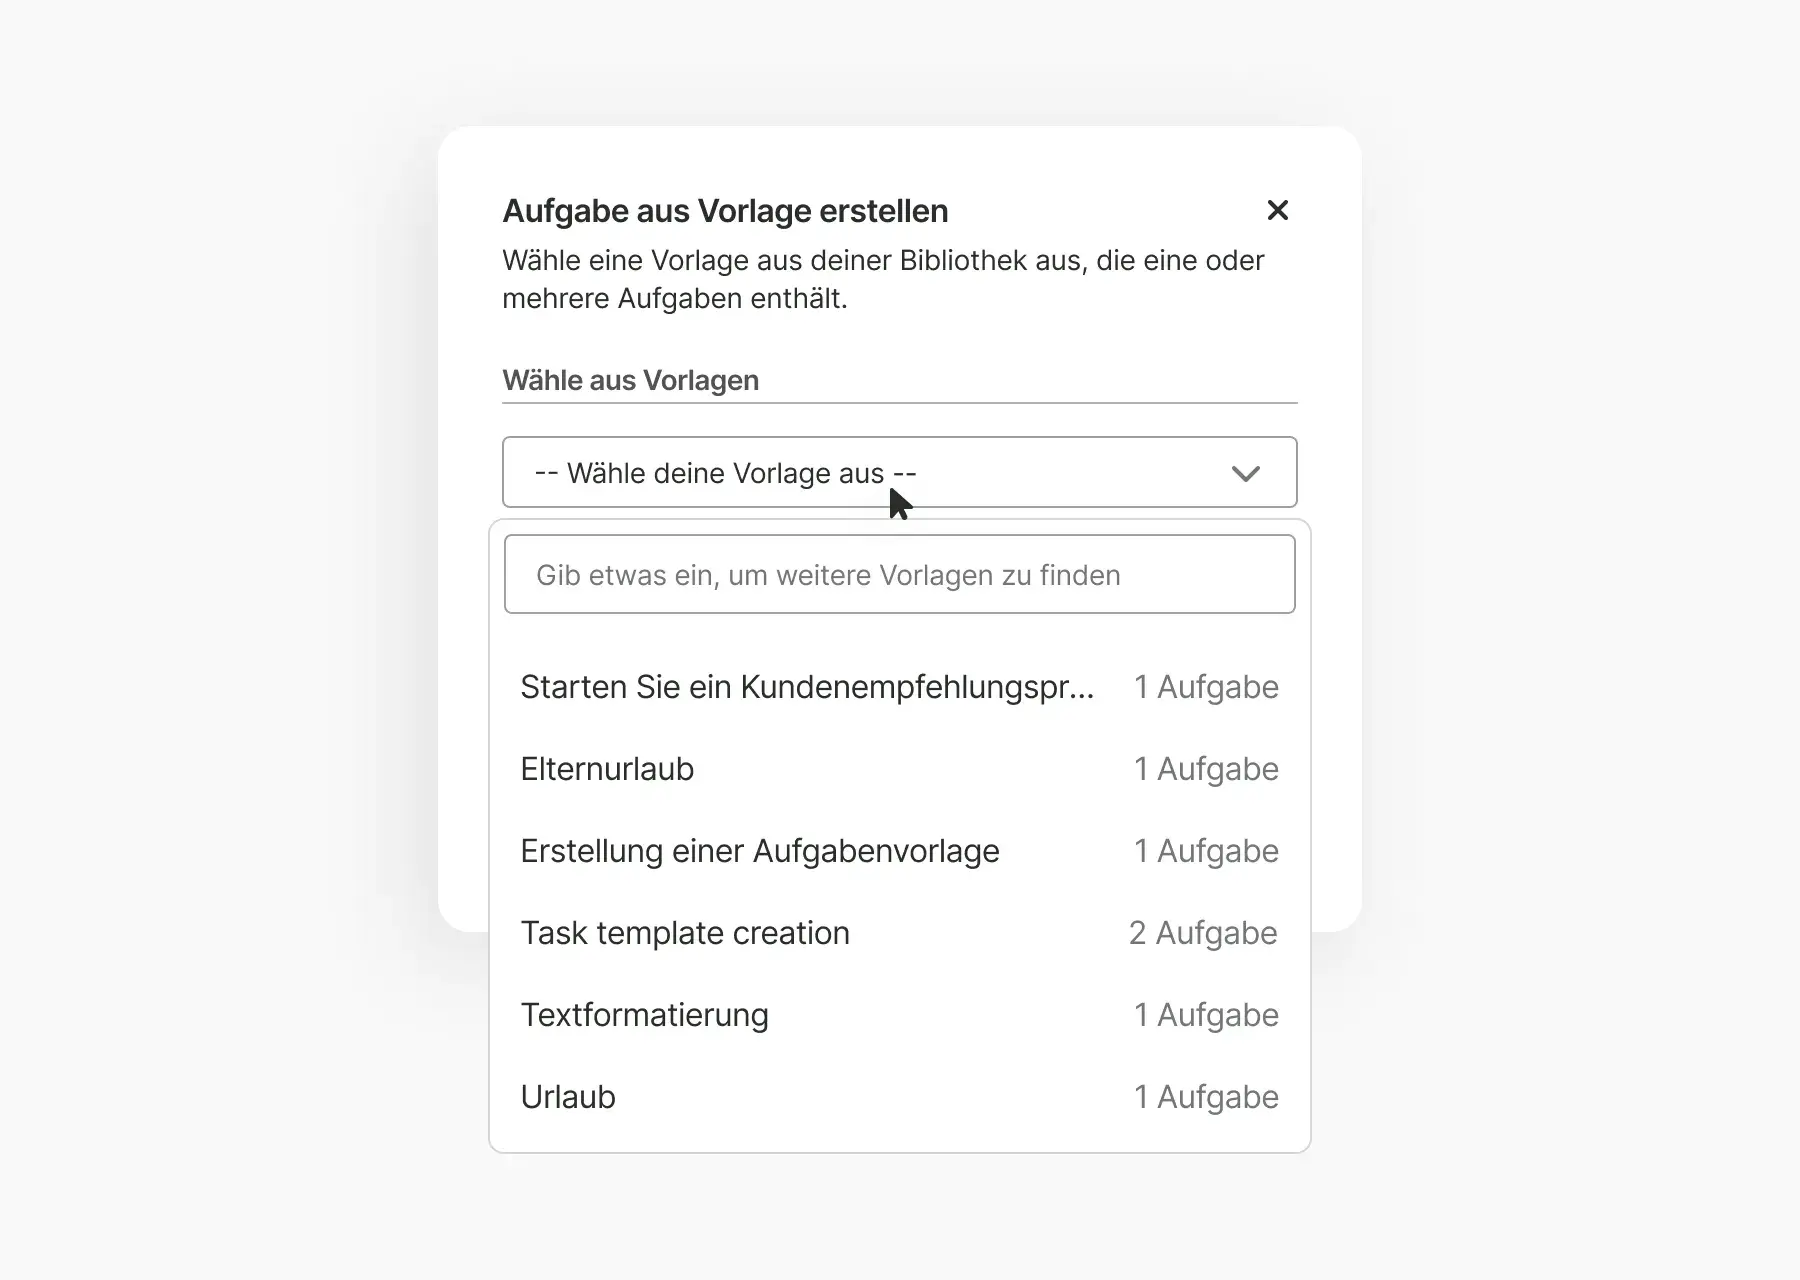Click the task count beside Elternurlaub
1800x1280 pixels.
click(x=1206, y=769)
